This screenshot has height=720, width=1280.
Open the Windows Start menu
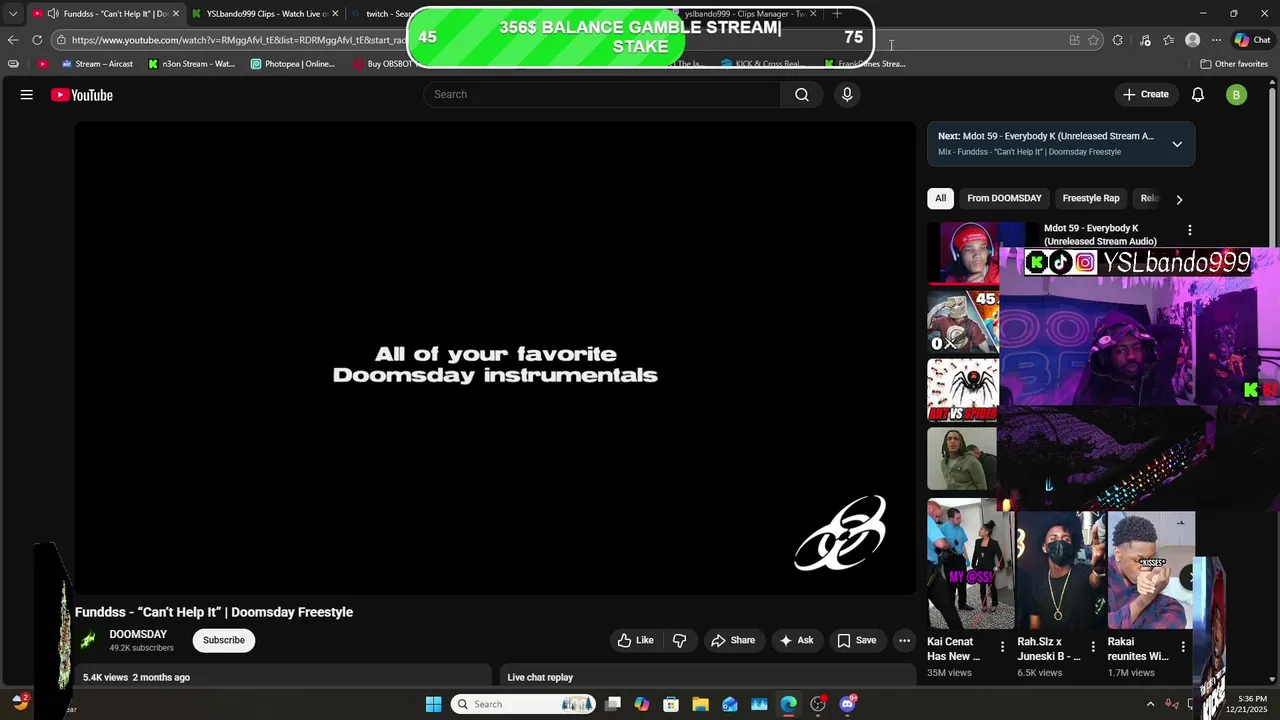click(433, 704)
